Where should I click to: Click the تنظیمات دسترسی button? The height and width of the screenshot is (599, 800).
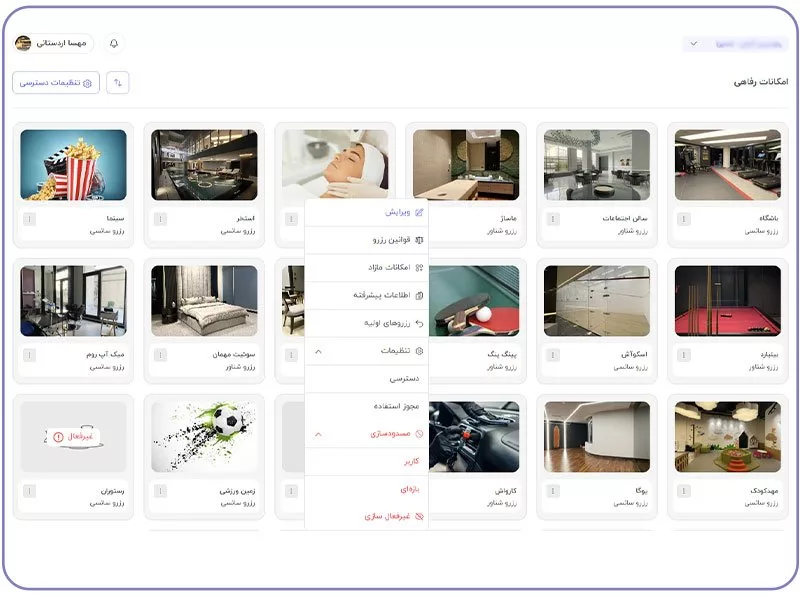[56, 83]
